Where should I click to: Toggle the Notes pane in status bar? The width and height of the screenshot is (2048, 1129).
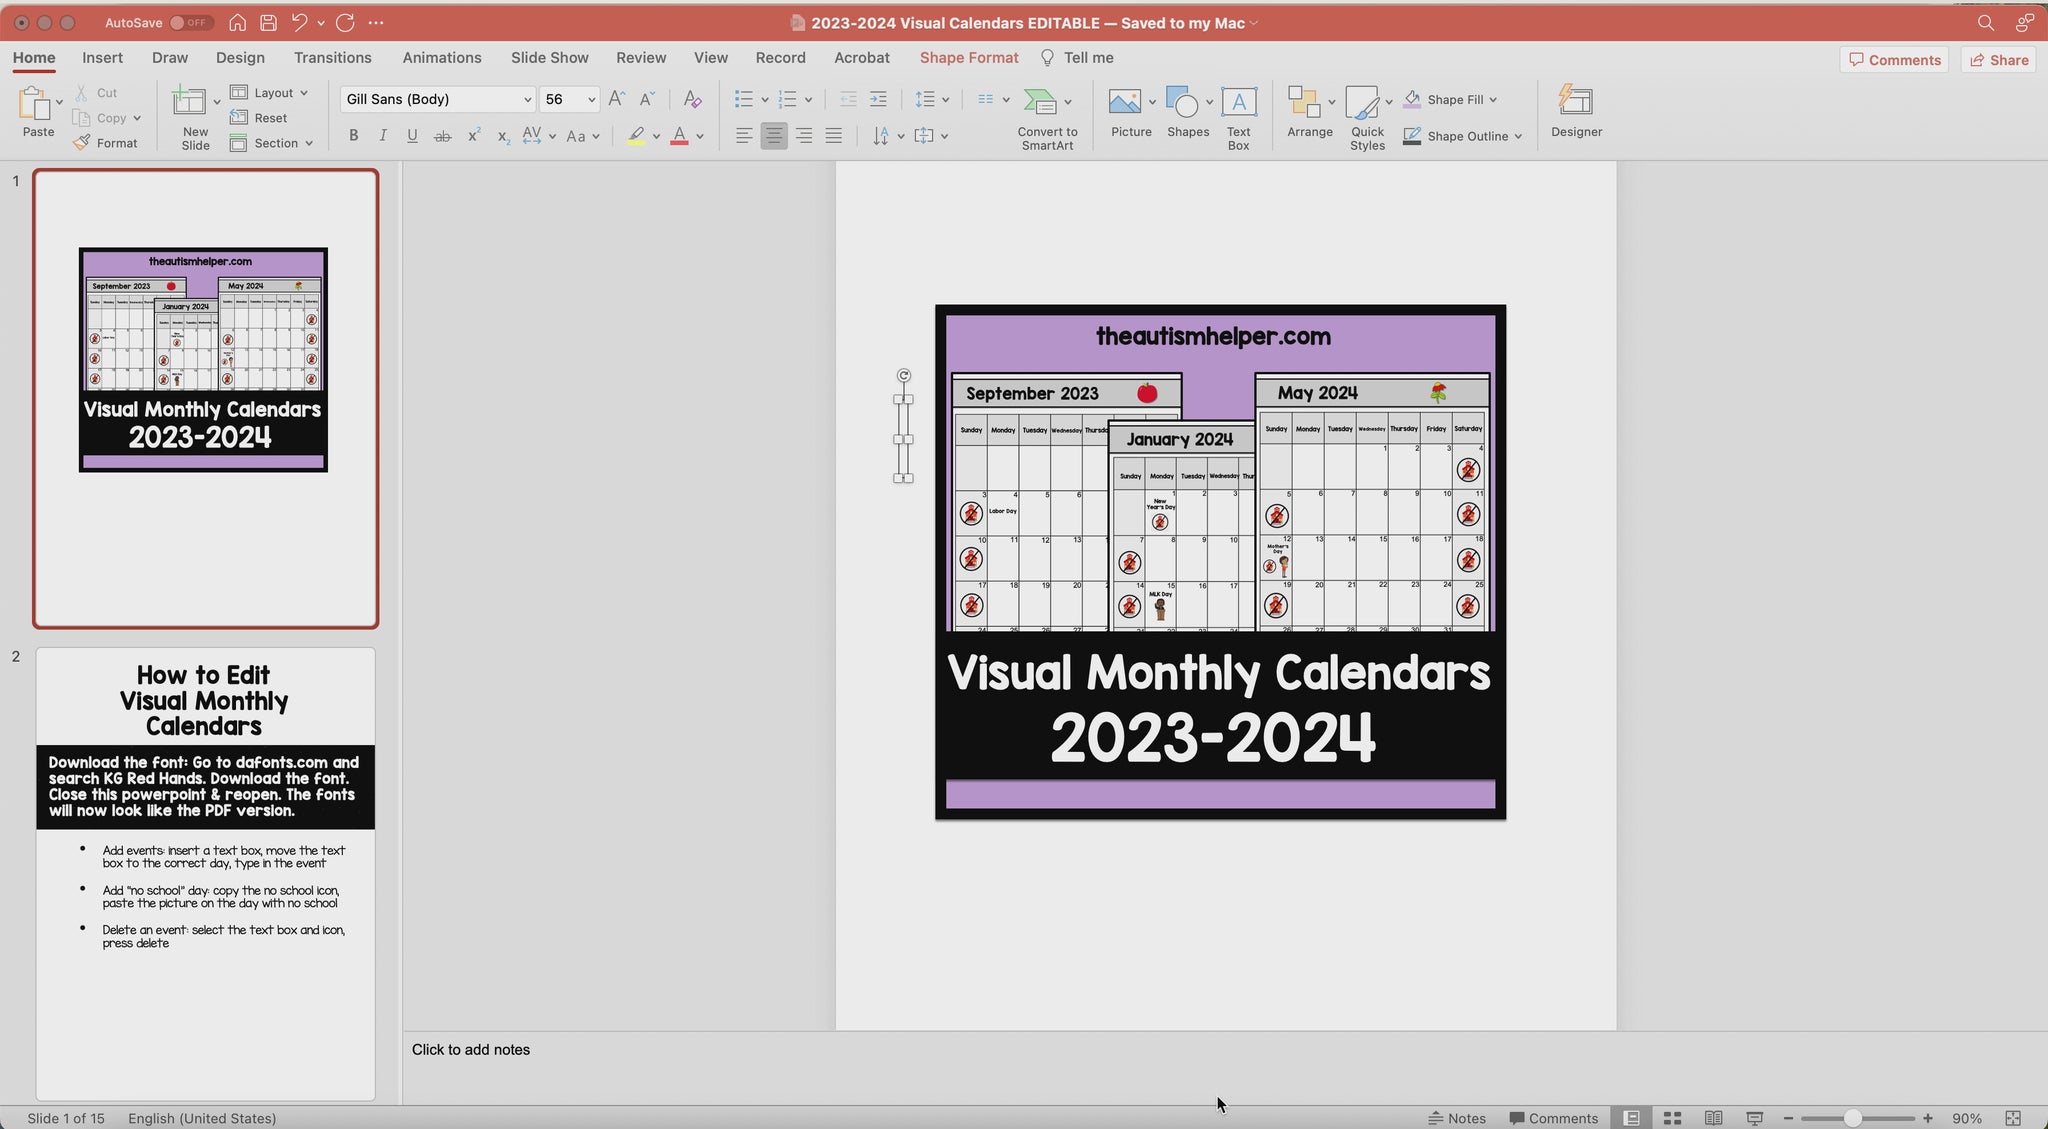click(1456, 1118)
